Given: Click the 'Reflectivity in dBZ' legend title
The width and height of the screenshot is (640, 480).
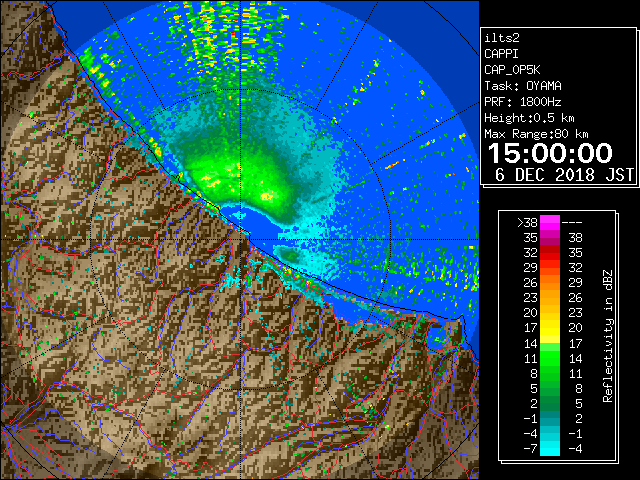Looking at the screenshot, I should pos(608,336).
